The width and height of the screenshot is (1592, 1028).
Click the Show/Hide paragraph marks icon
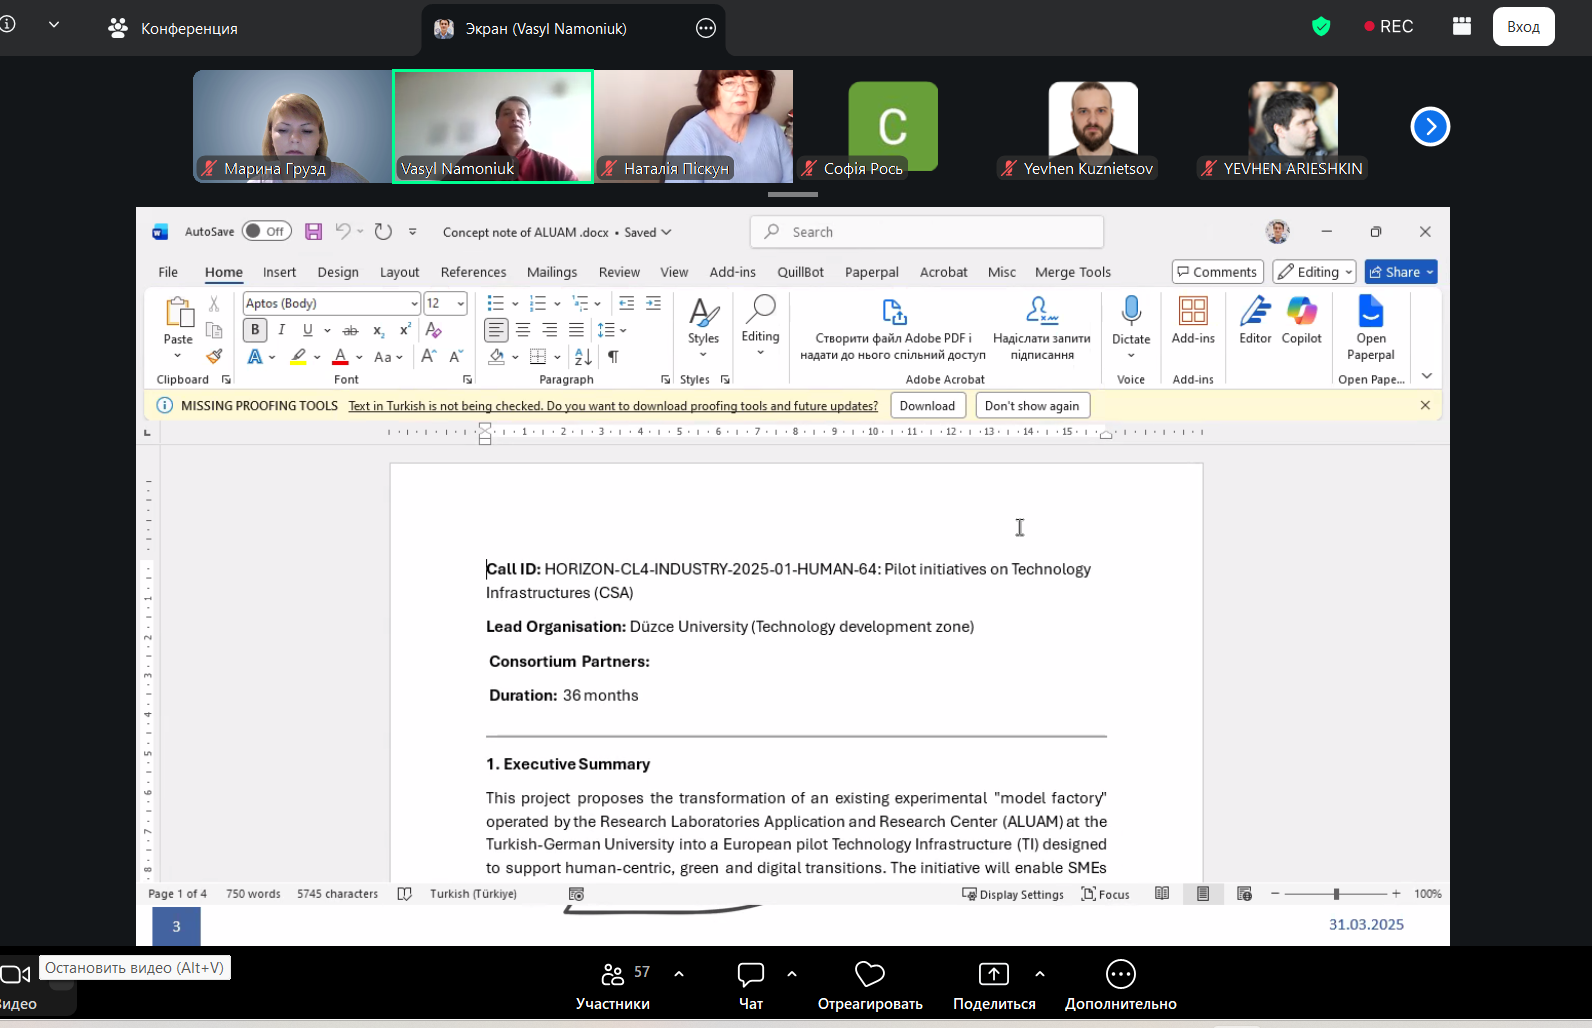[x=613, y=357]
